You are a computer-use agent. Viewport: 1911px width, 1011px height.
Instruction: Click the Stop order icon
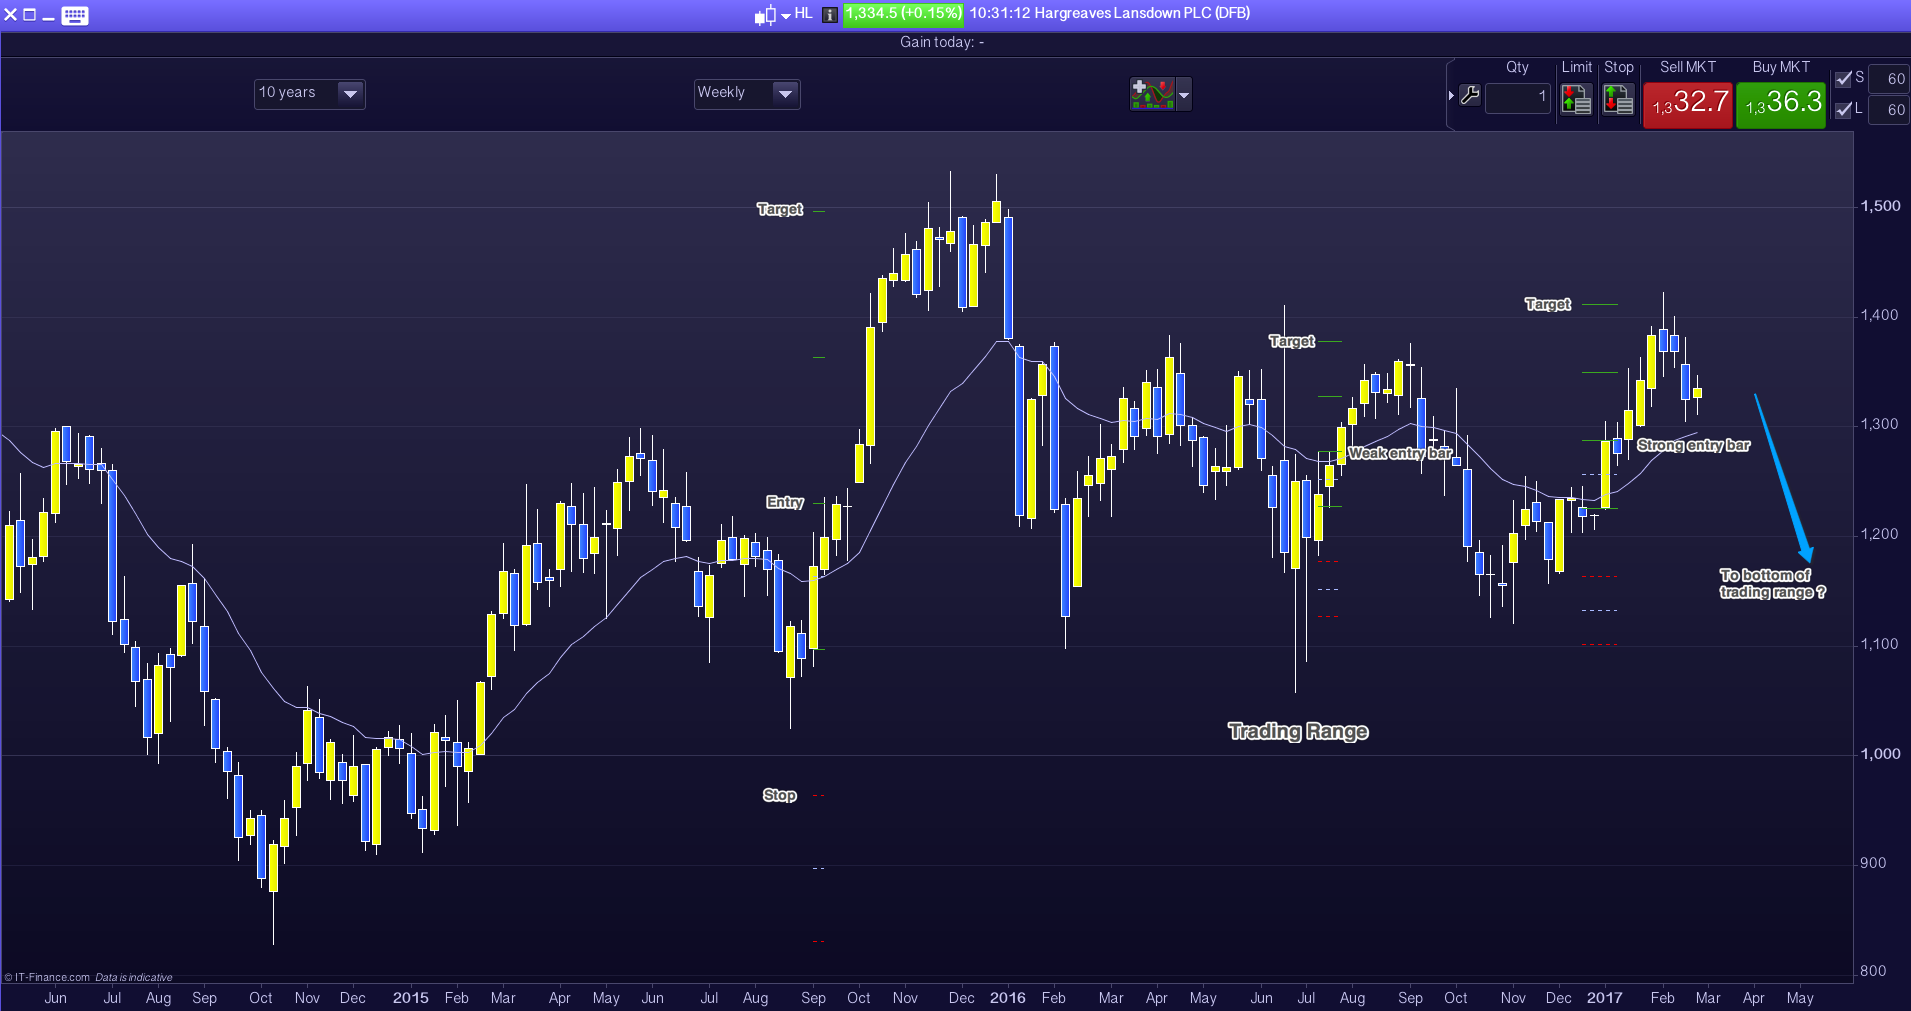[1618, 99]
